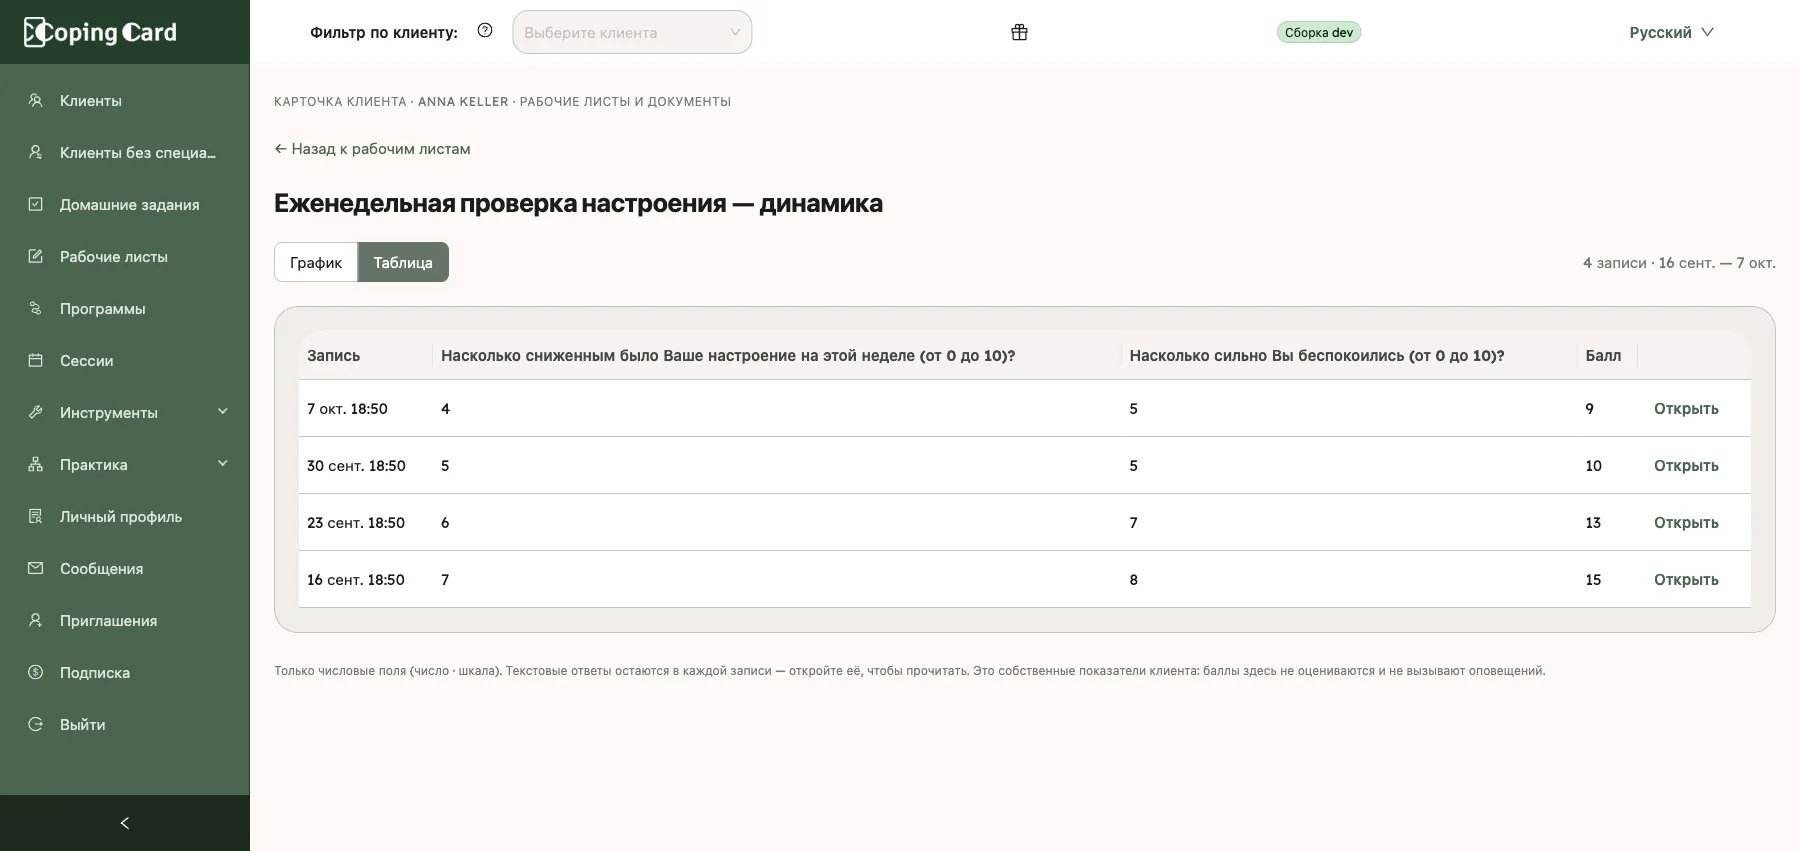Click the Выйти logout icon

click(36, 724)
